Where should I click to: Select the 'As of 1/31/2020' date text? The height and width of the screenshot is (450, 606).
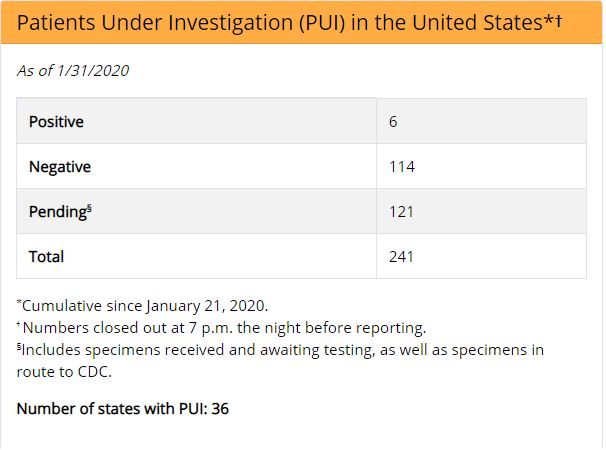(73, 70)
